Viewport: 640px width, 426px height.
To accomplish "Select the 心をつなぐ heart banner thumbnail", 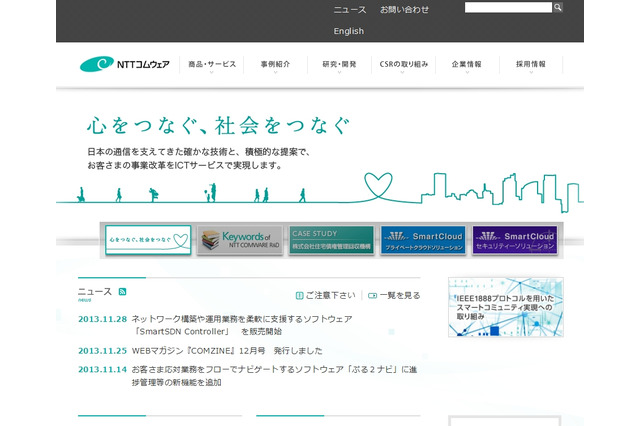I will (148, 240).
